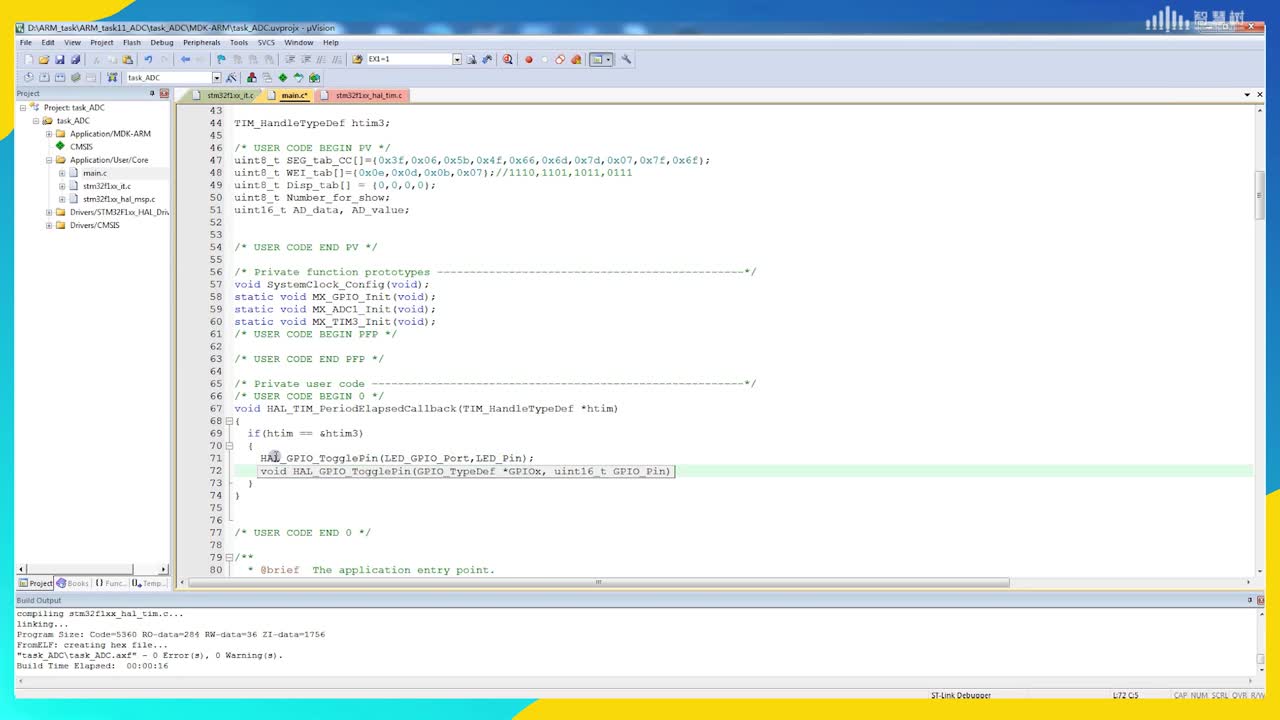
Task: Comment the selection with the Comment icon
Action: tap(321, 59)
